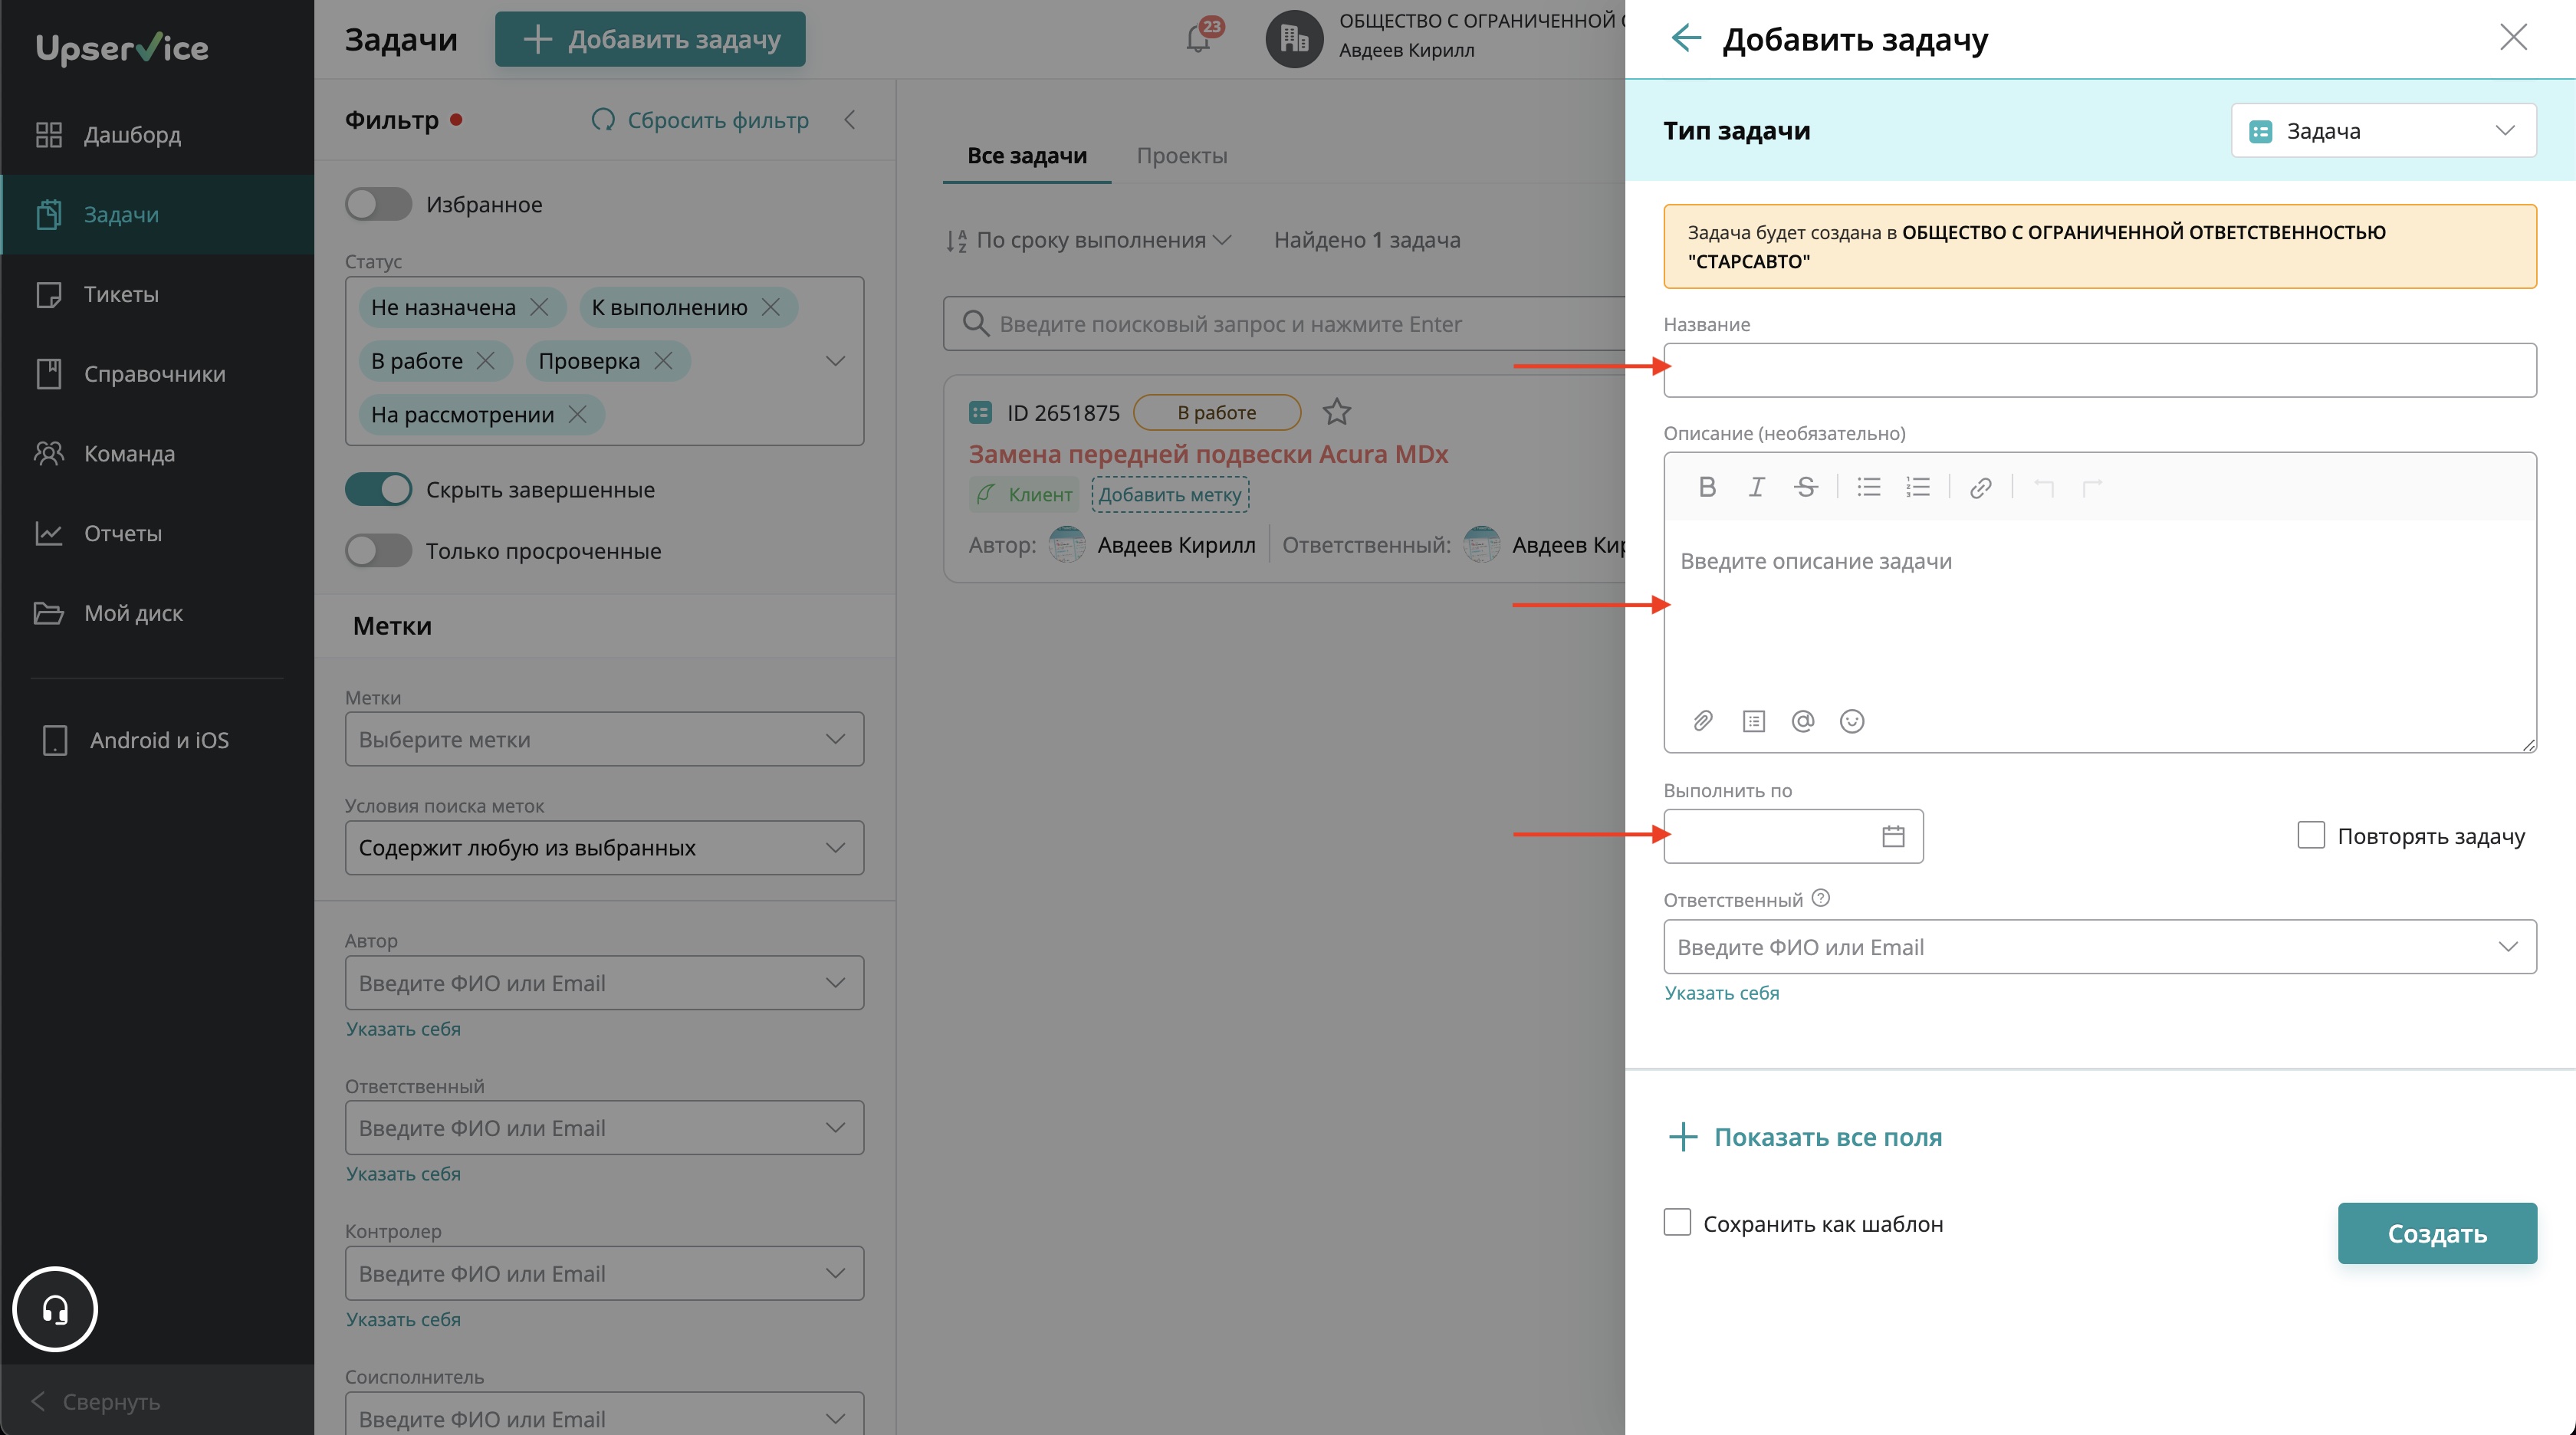This screenshot has height=1435, width=2576.
Task: Open notifications bell
Action: click(1198, 39)
